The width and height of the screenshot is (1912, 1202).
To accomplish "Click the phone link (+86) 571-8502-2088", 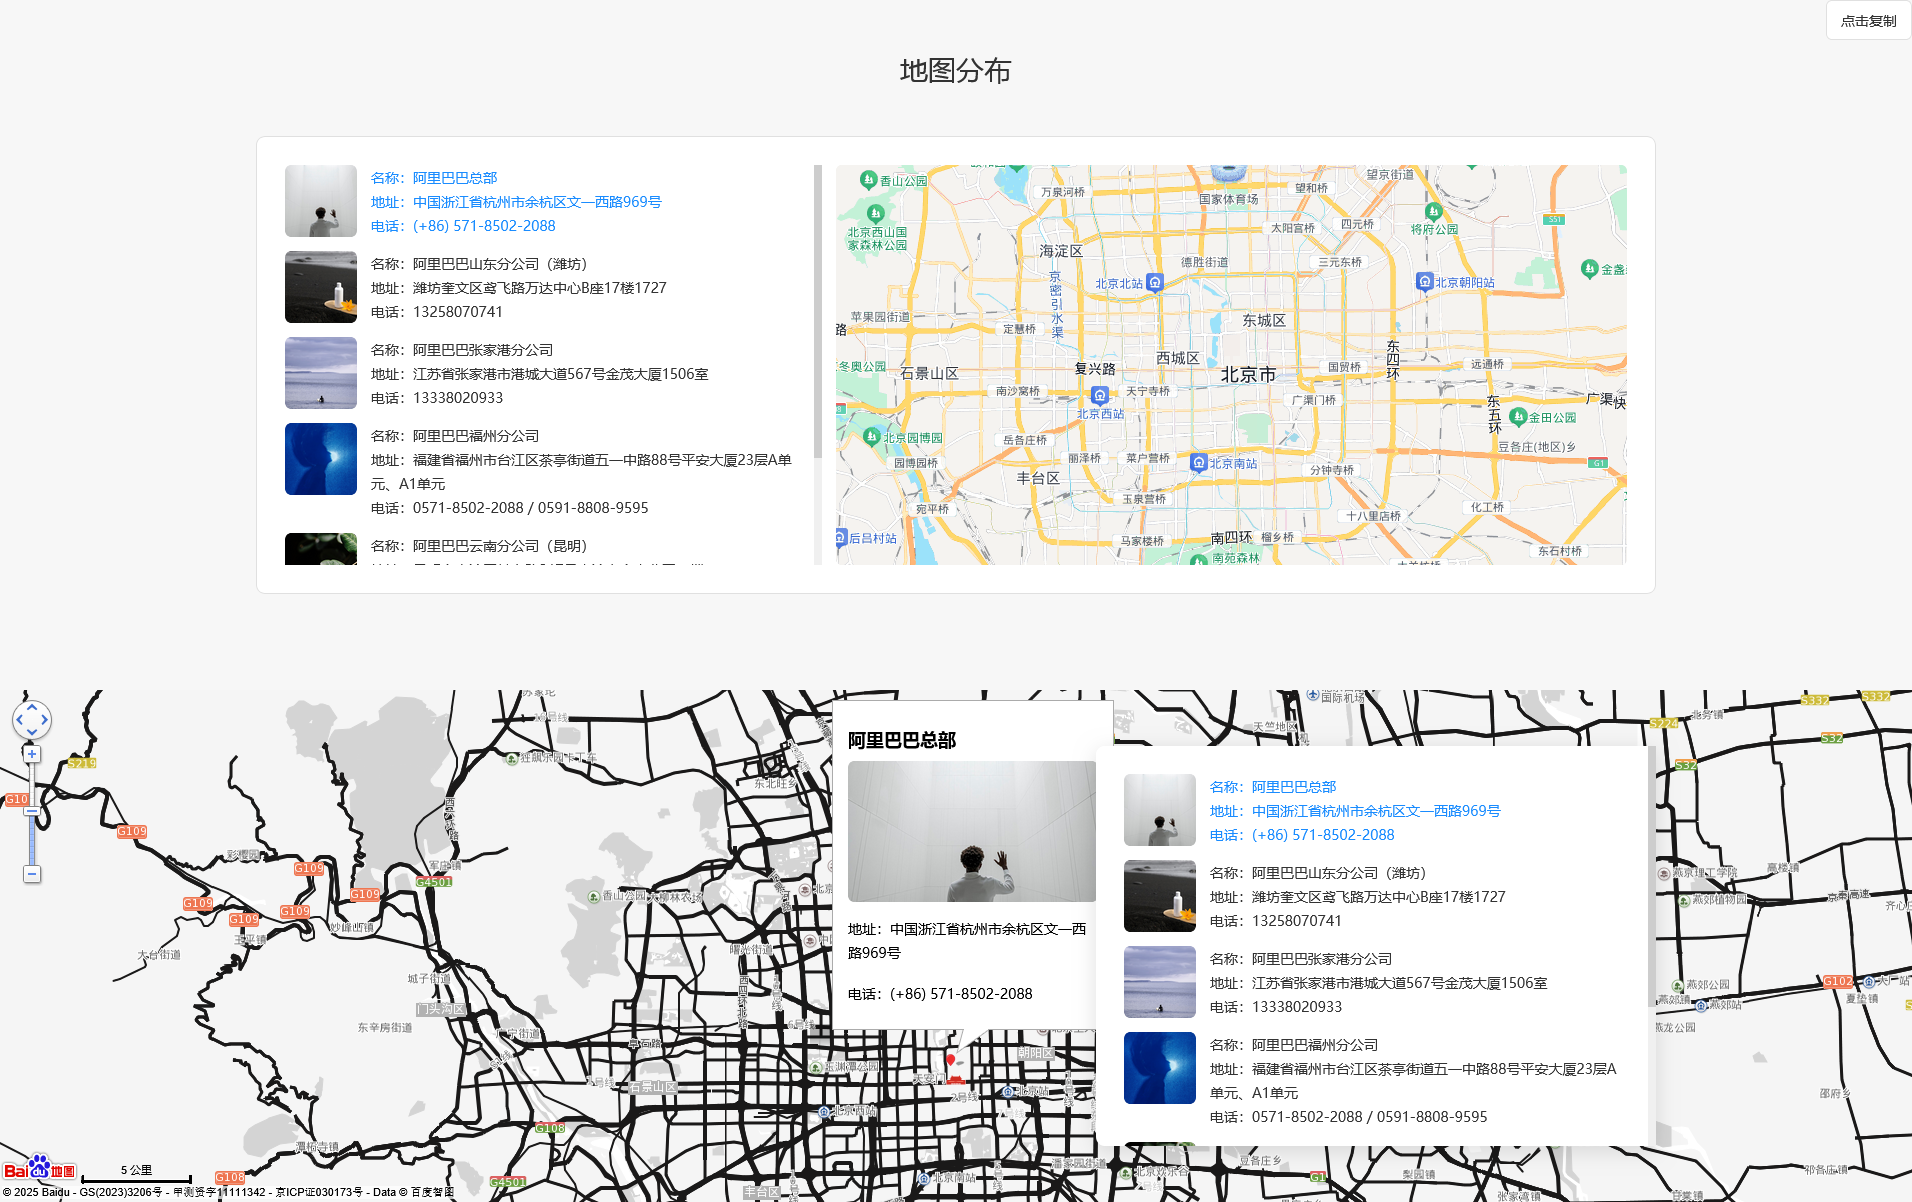I will [482, 225].
